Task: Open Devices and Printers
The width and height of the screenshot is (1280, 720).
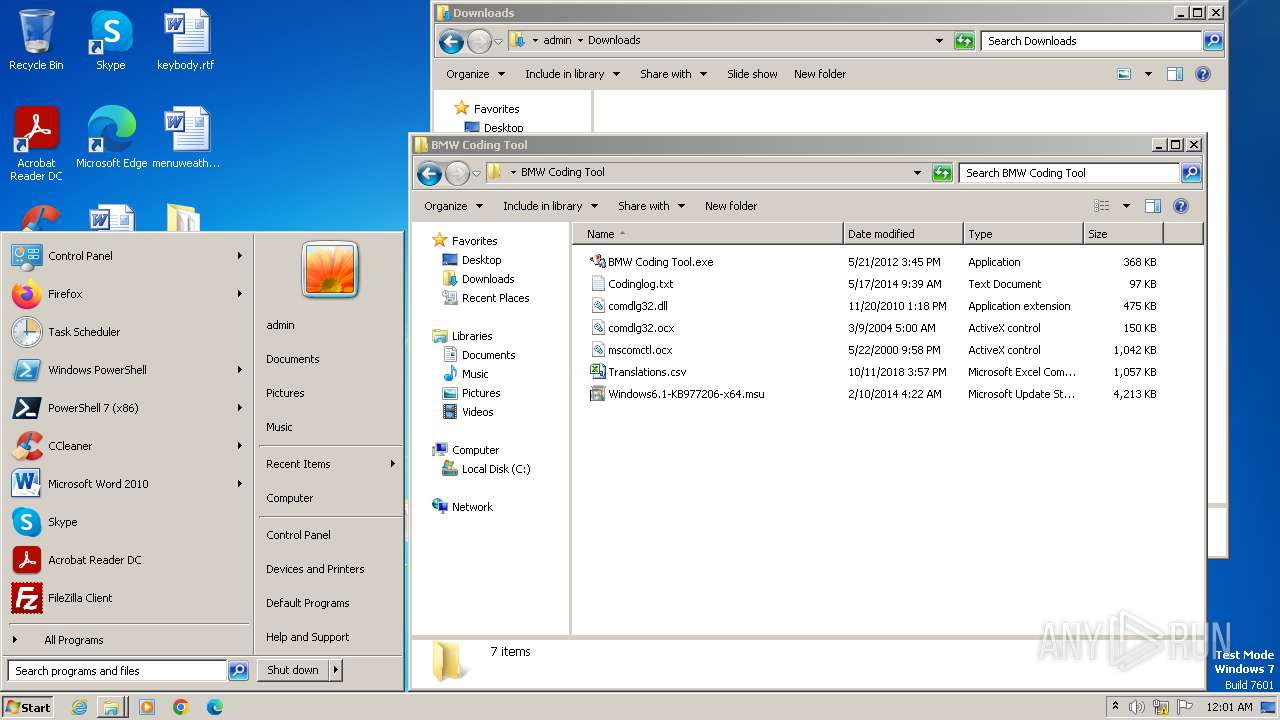Action: point(315,569)
